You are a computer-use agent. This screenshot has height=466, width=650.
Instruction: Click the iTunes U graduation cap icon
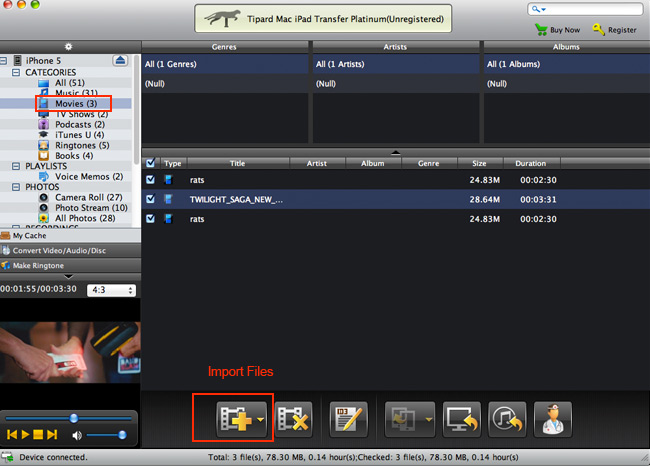(x=44, y=135)
